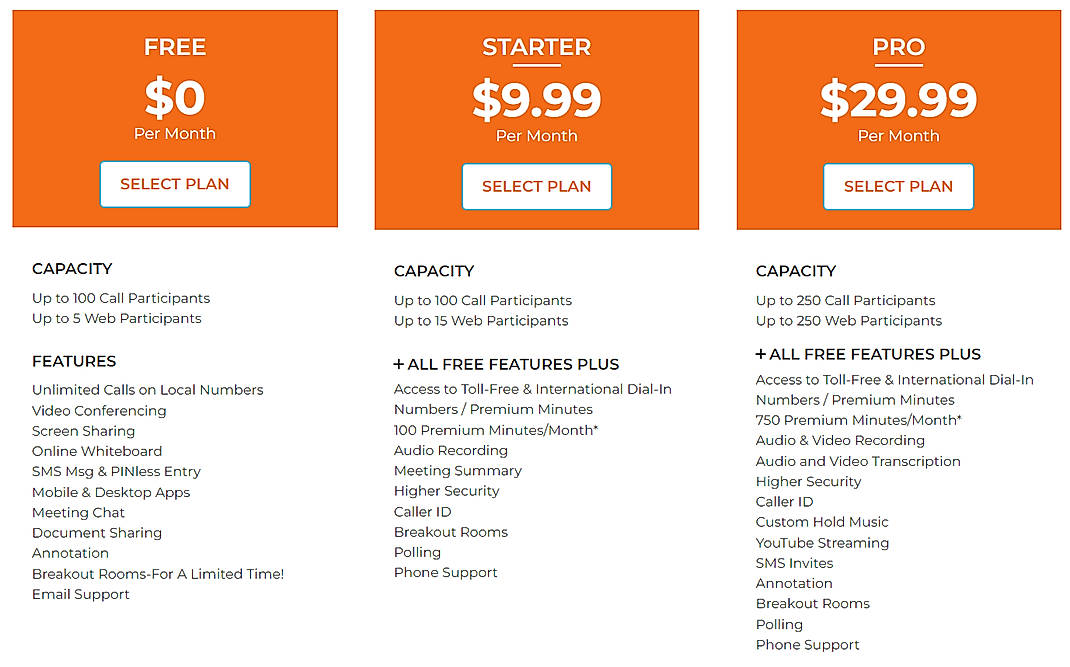Select the FREE plan heading

coord(175,47)
